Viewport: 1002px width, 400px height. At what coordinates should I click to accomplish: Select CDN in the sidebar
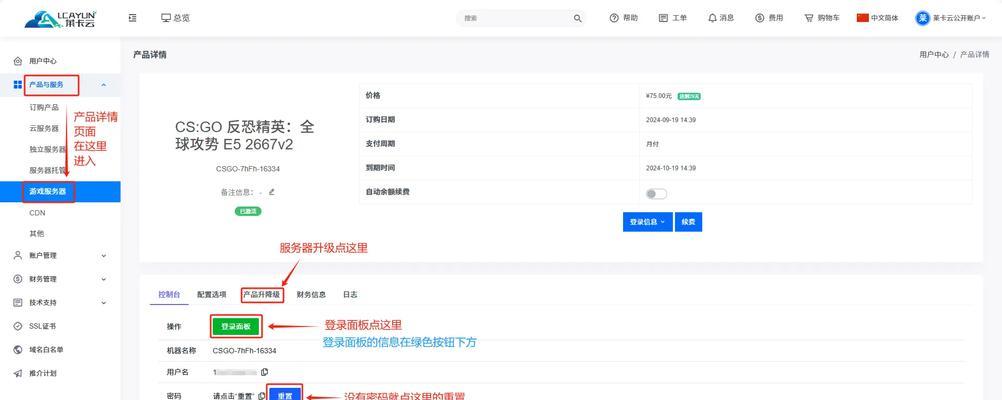pos(37,213)
